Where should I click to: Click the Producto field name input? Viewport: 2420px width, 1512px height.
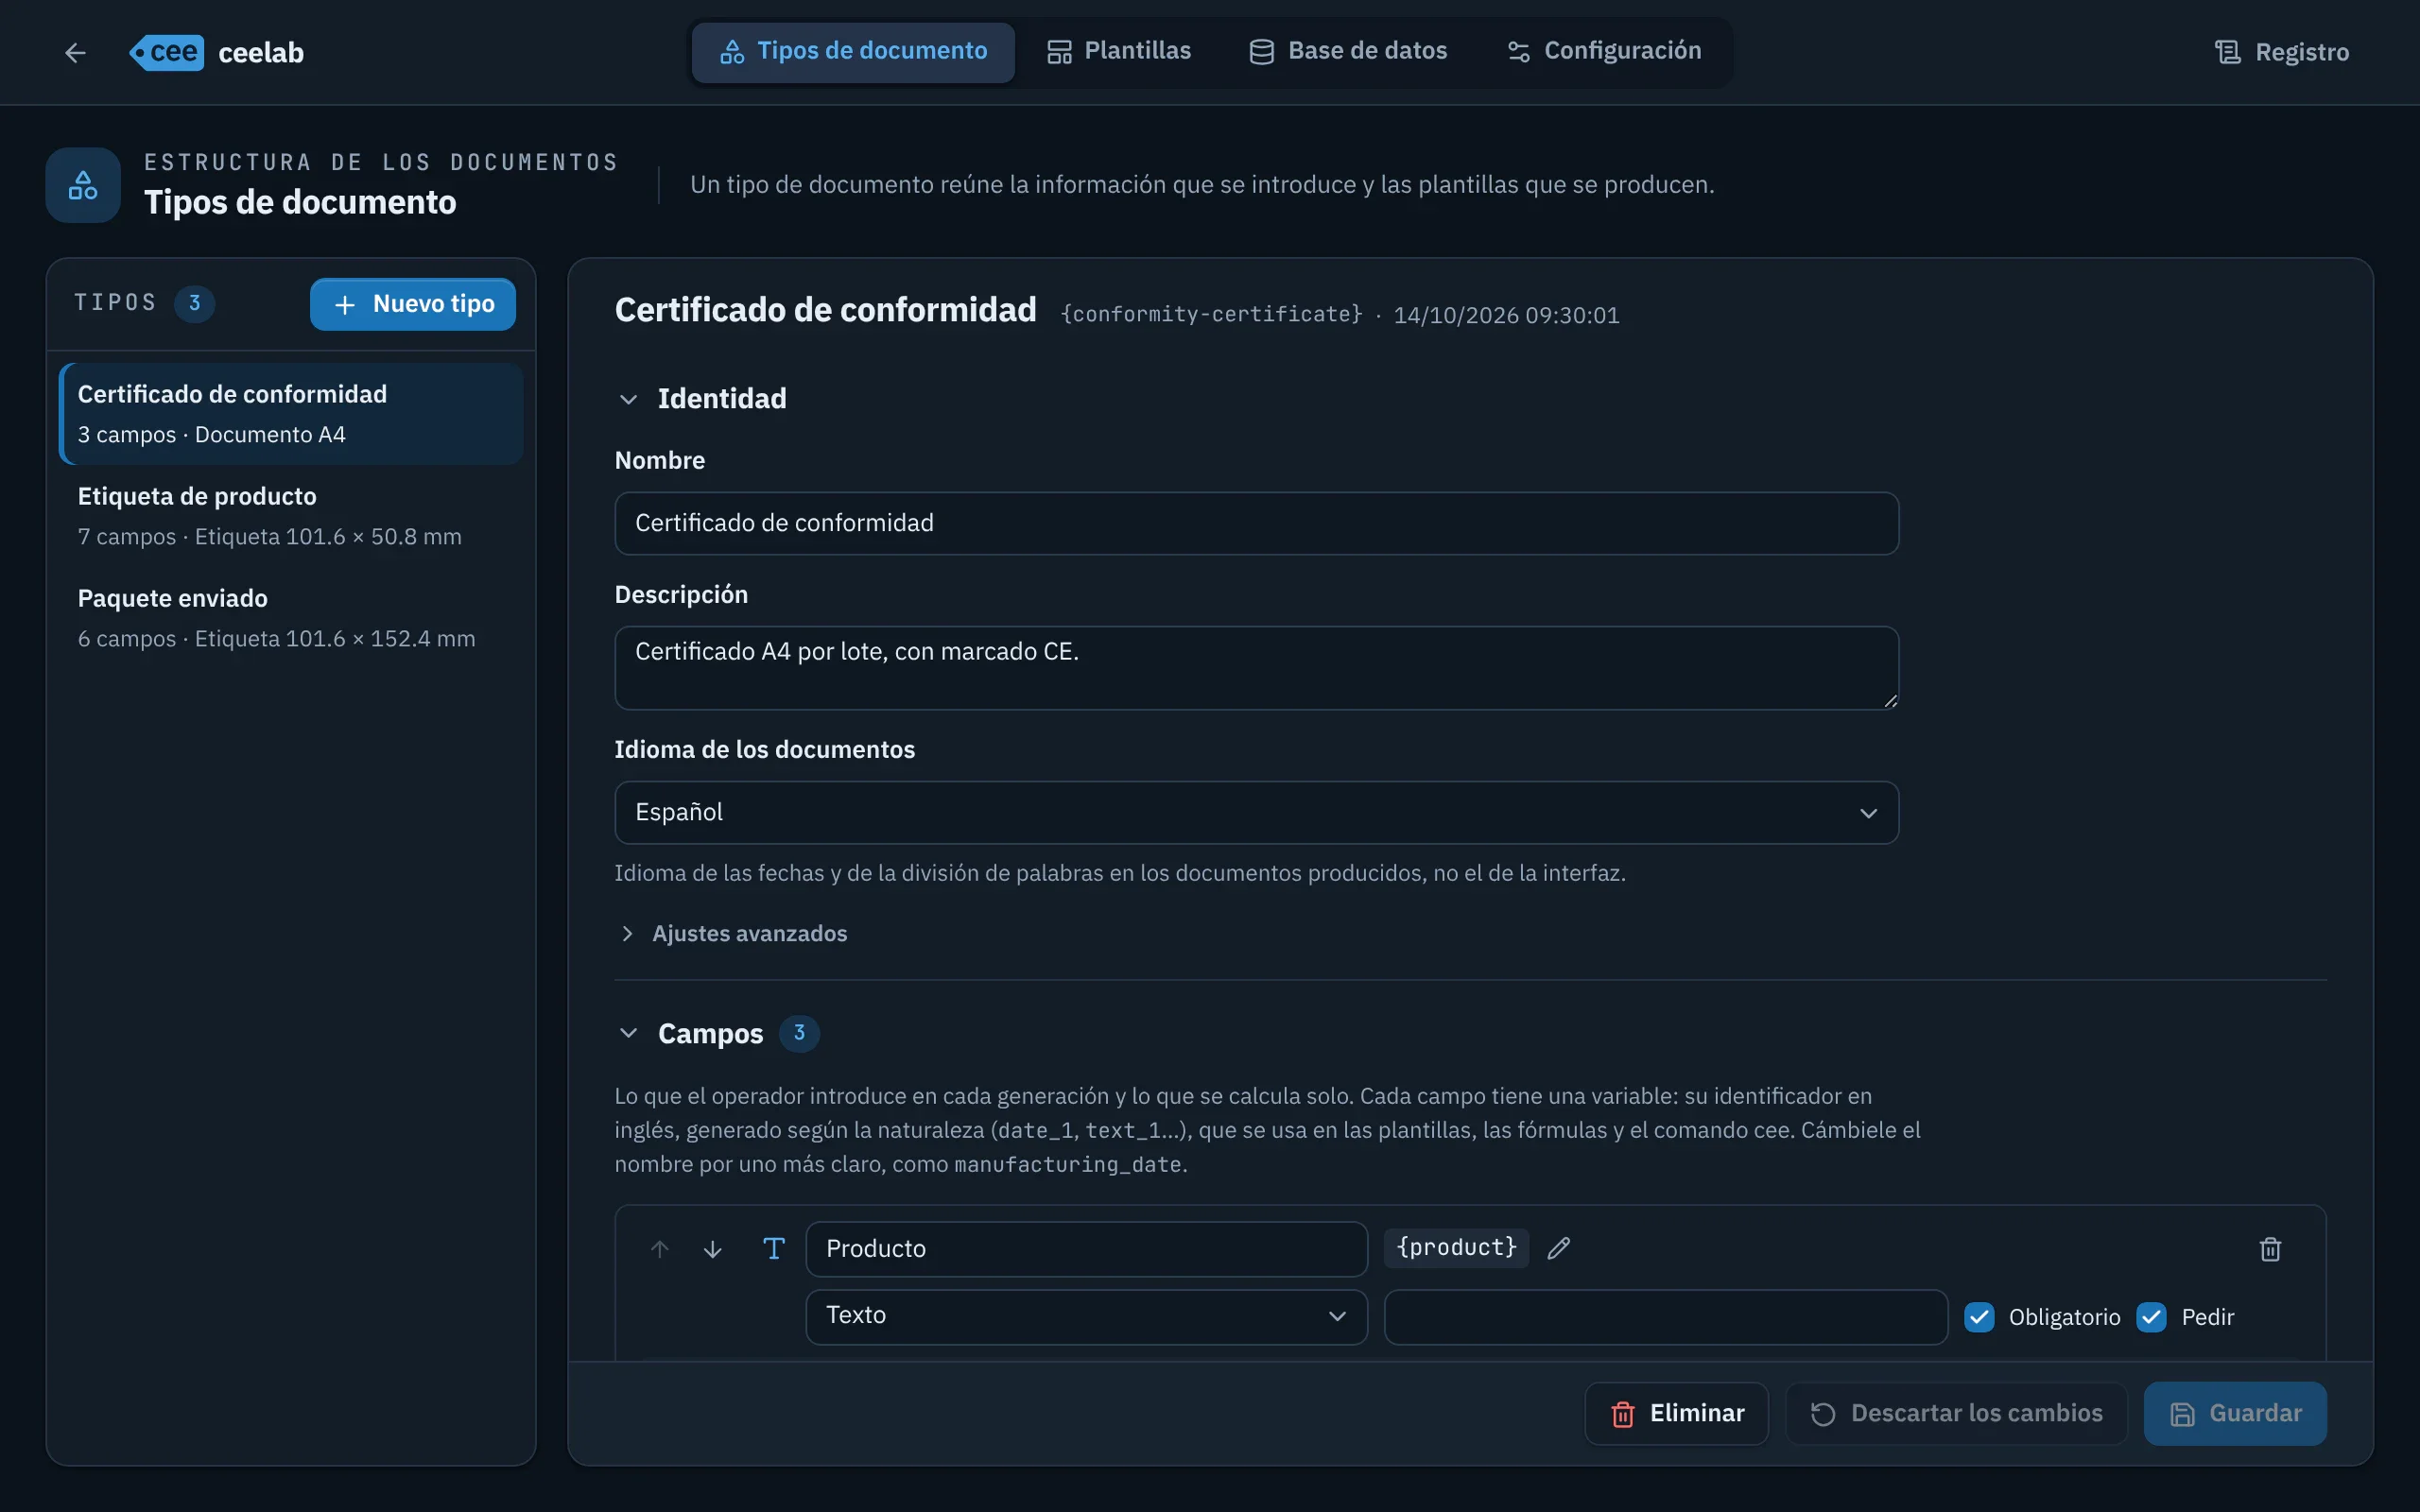pyautogui.click(x=1086, y=1249)
